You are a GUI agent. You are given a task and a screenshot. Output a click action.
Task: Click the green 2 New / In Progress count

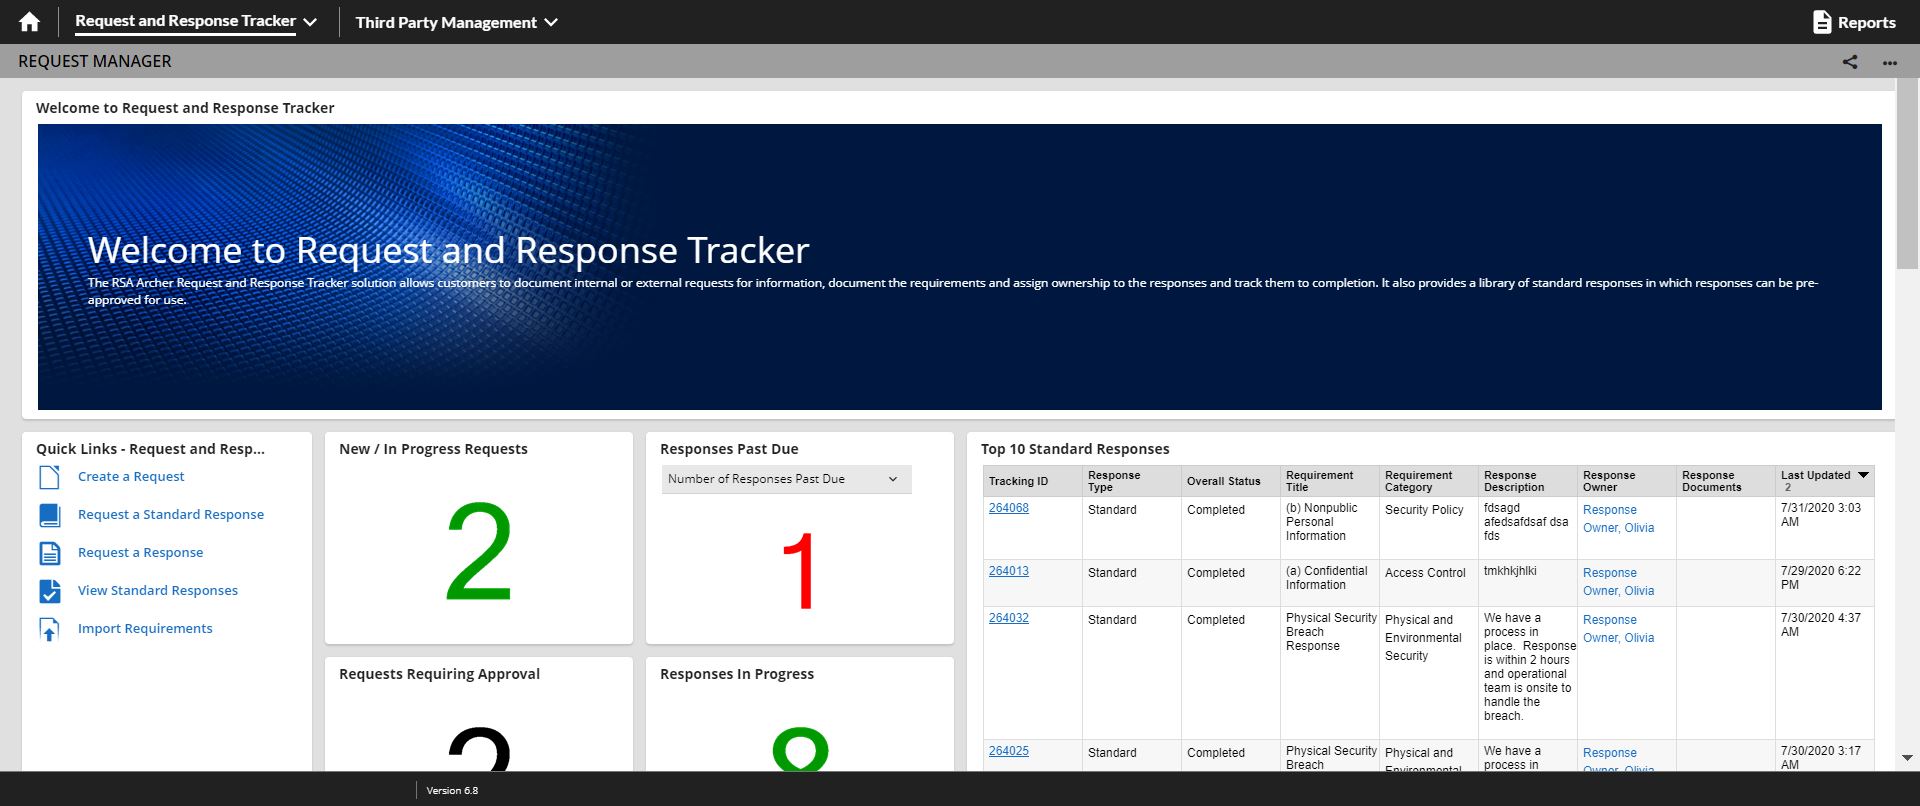[479, 552]
